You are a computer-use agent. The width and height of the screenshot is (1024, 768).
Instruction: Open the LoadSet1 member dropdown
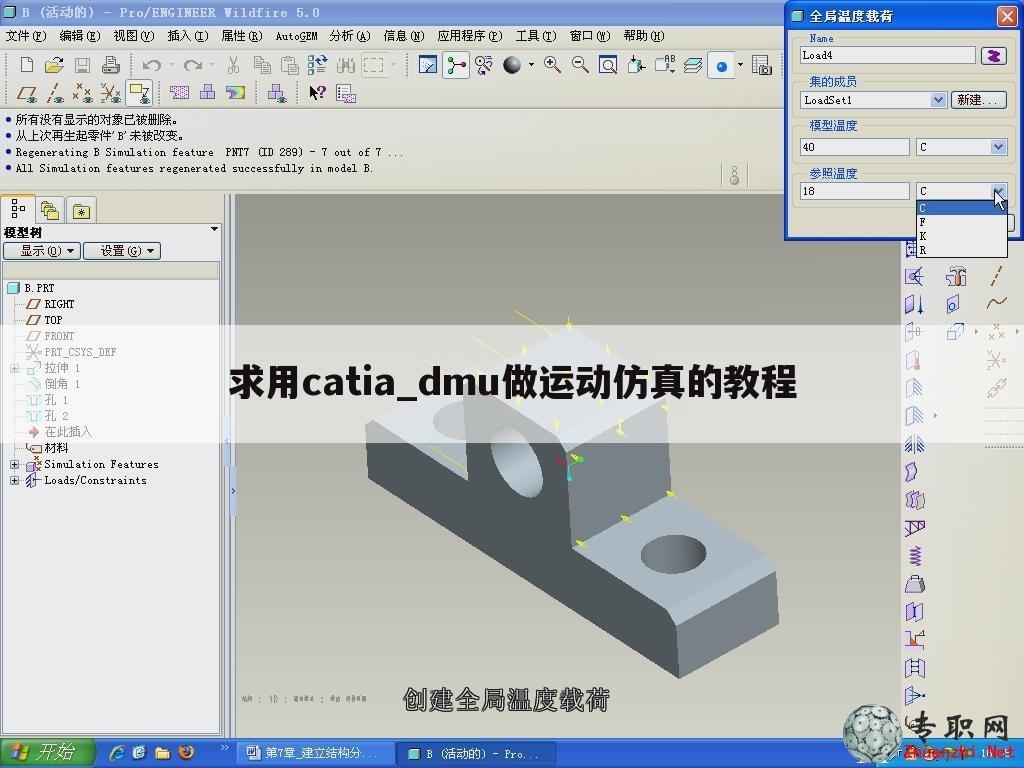[x=938, y=100]
